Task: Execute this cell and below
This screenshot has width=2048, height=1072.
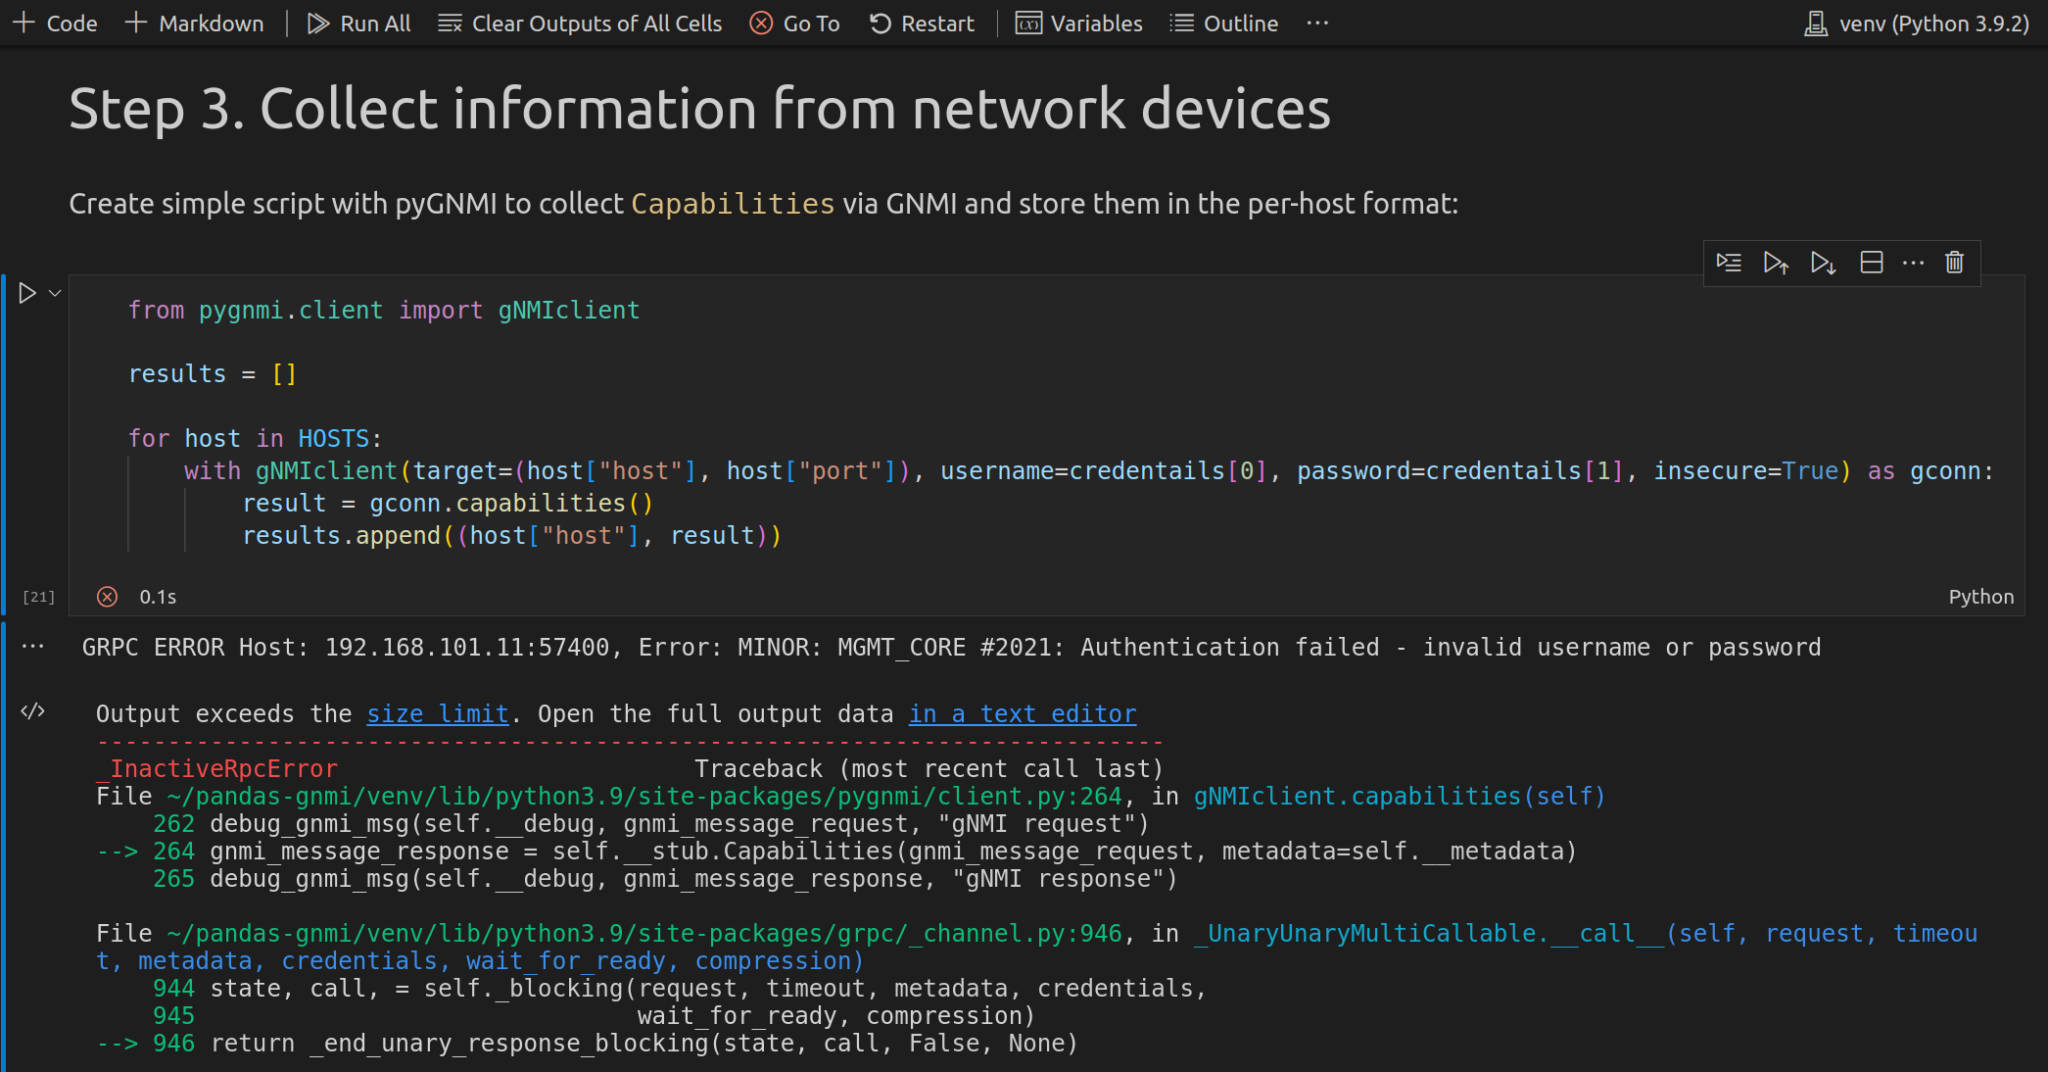Action: 1823,263
